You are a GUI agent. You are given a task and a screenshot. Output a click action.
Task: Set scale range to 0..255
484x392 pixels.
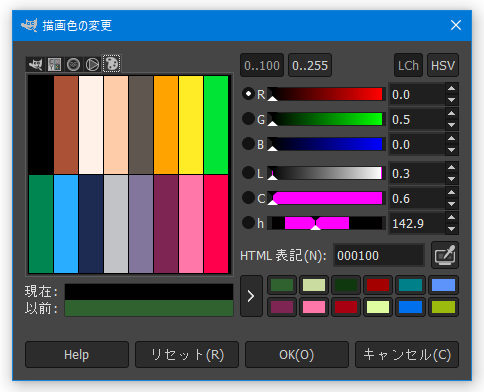310,65
